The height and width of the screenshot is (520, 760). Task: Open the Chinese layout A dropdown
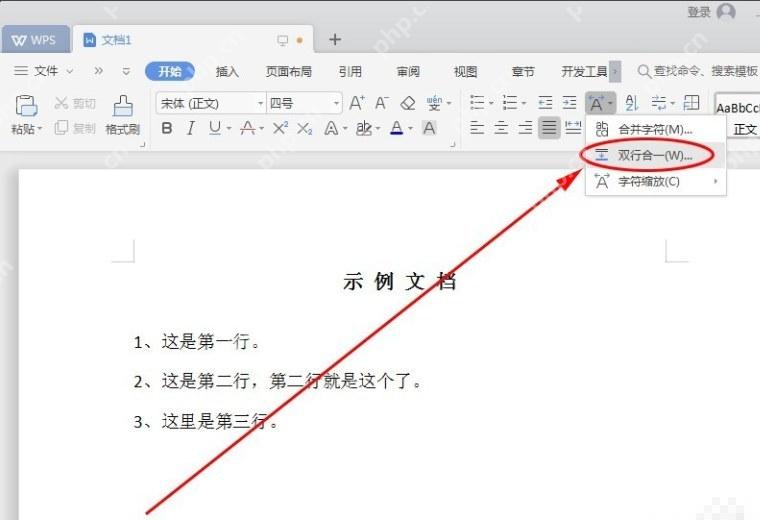pos(601,103)
